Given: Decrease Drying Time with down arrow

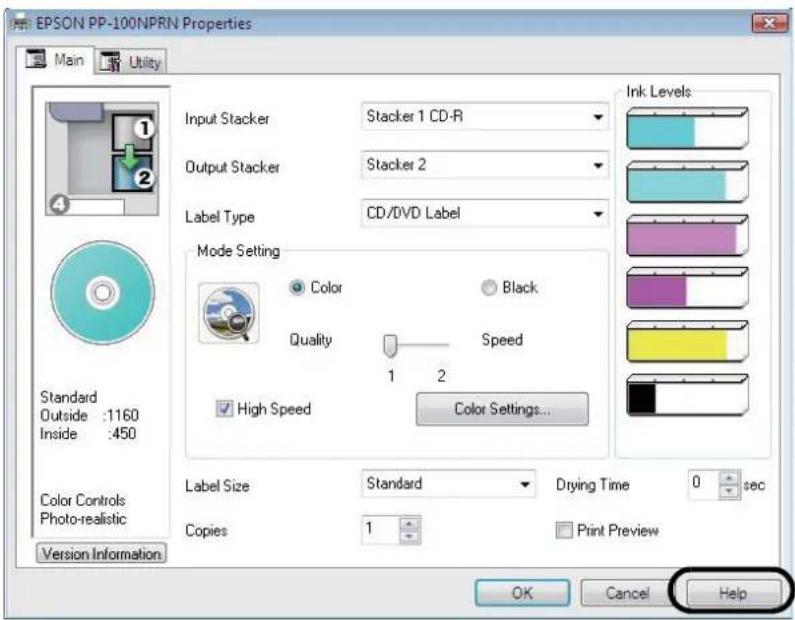Looking at the screenshot, I should coord(730,490).
